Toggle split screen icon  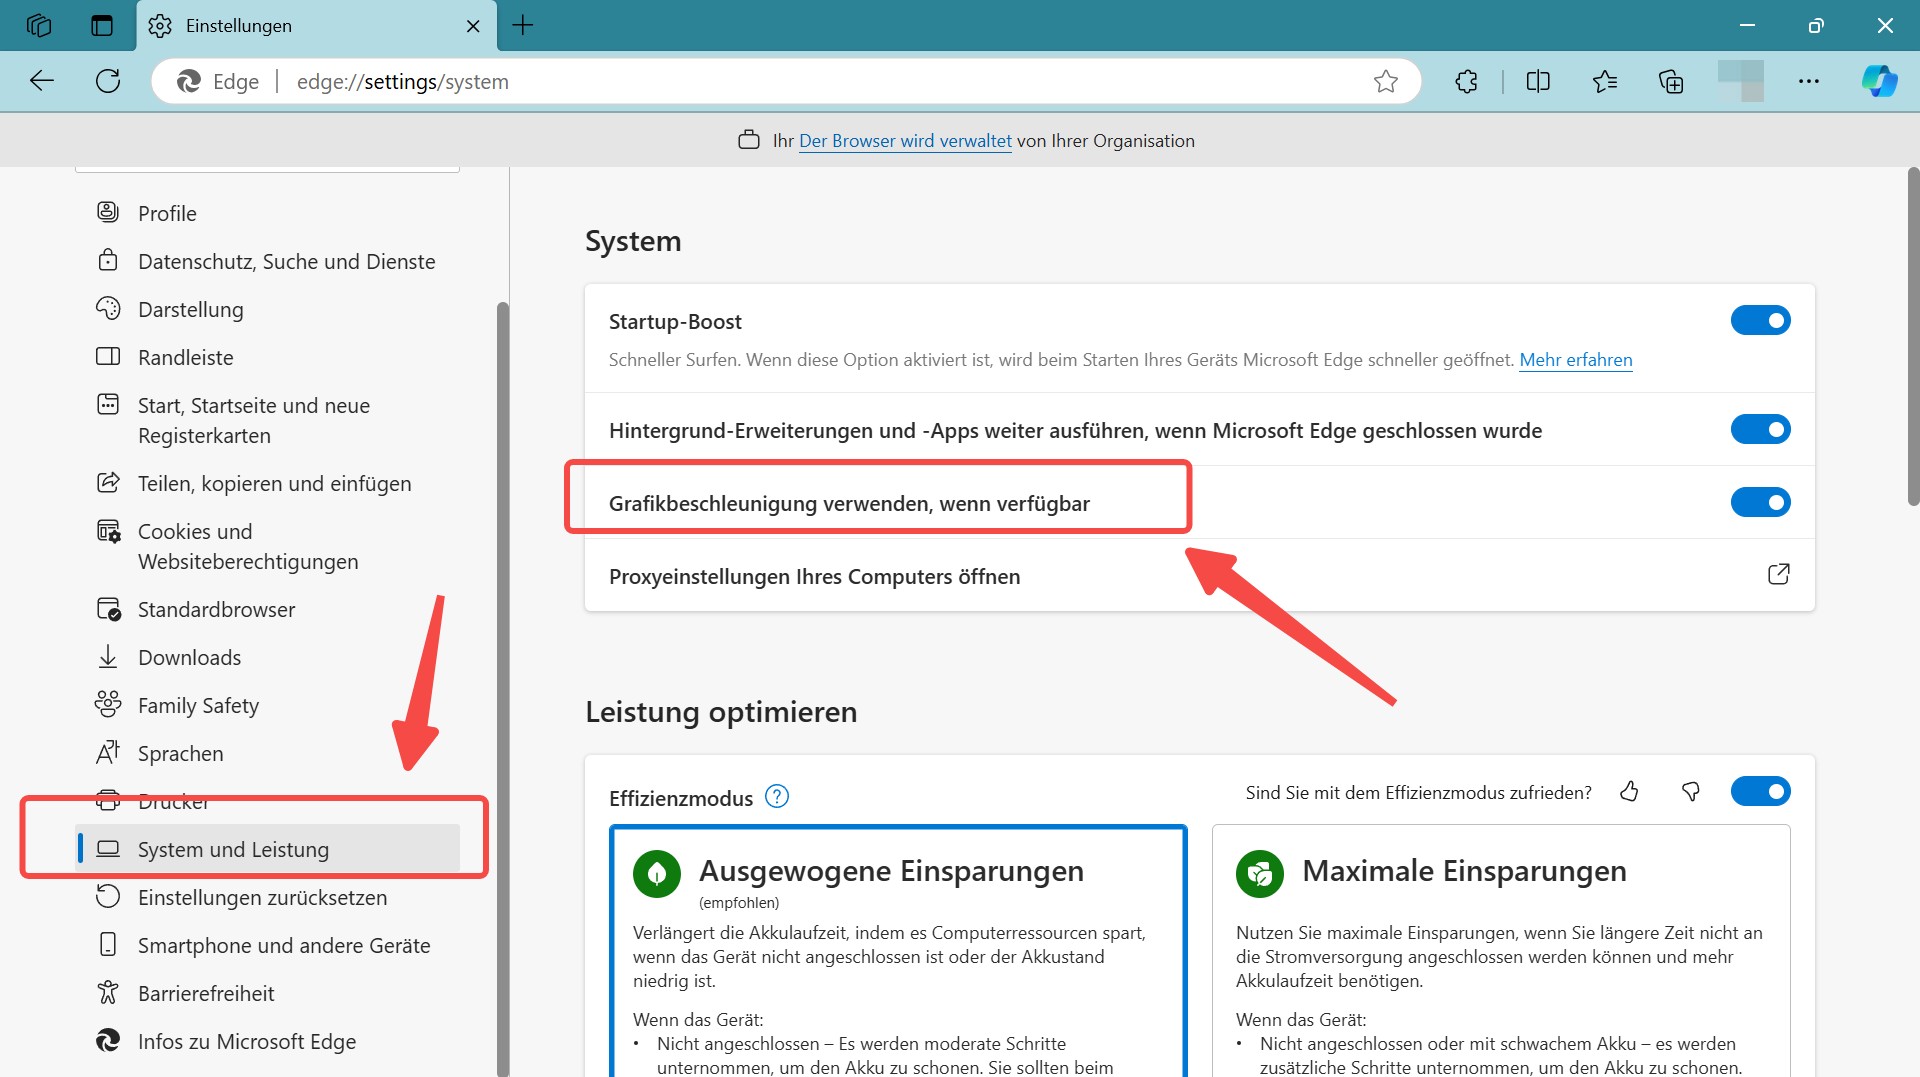pos(1538,81)
